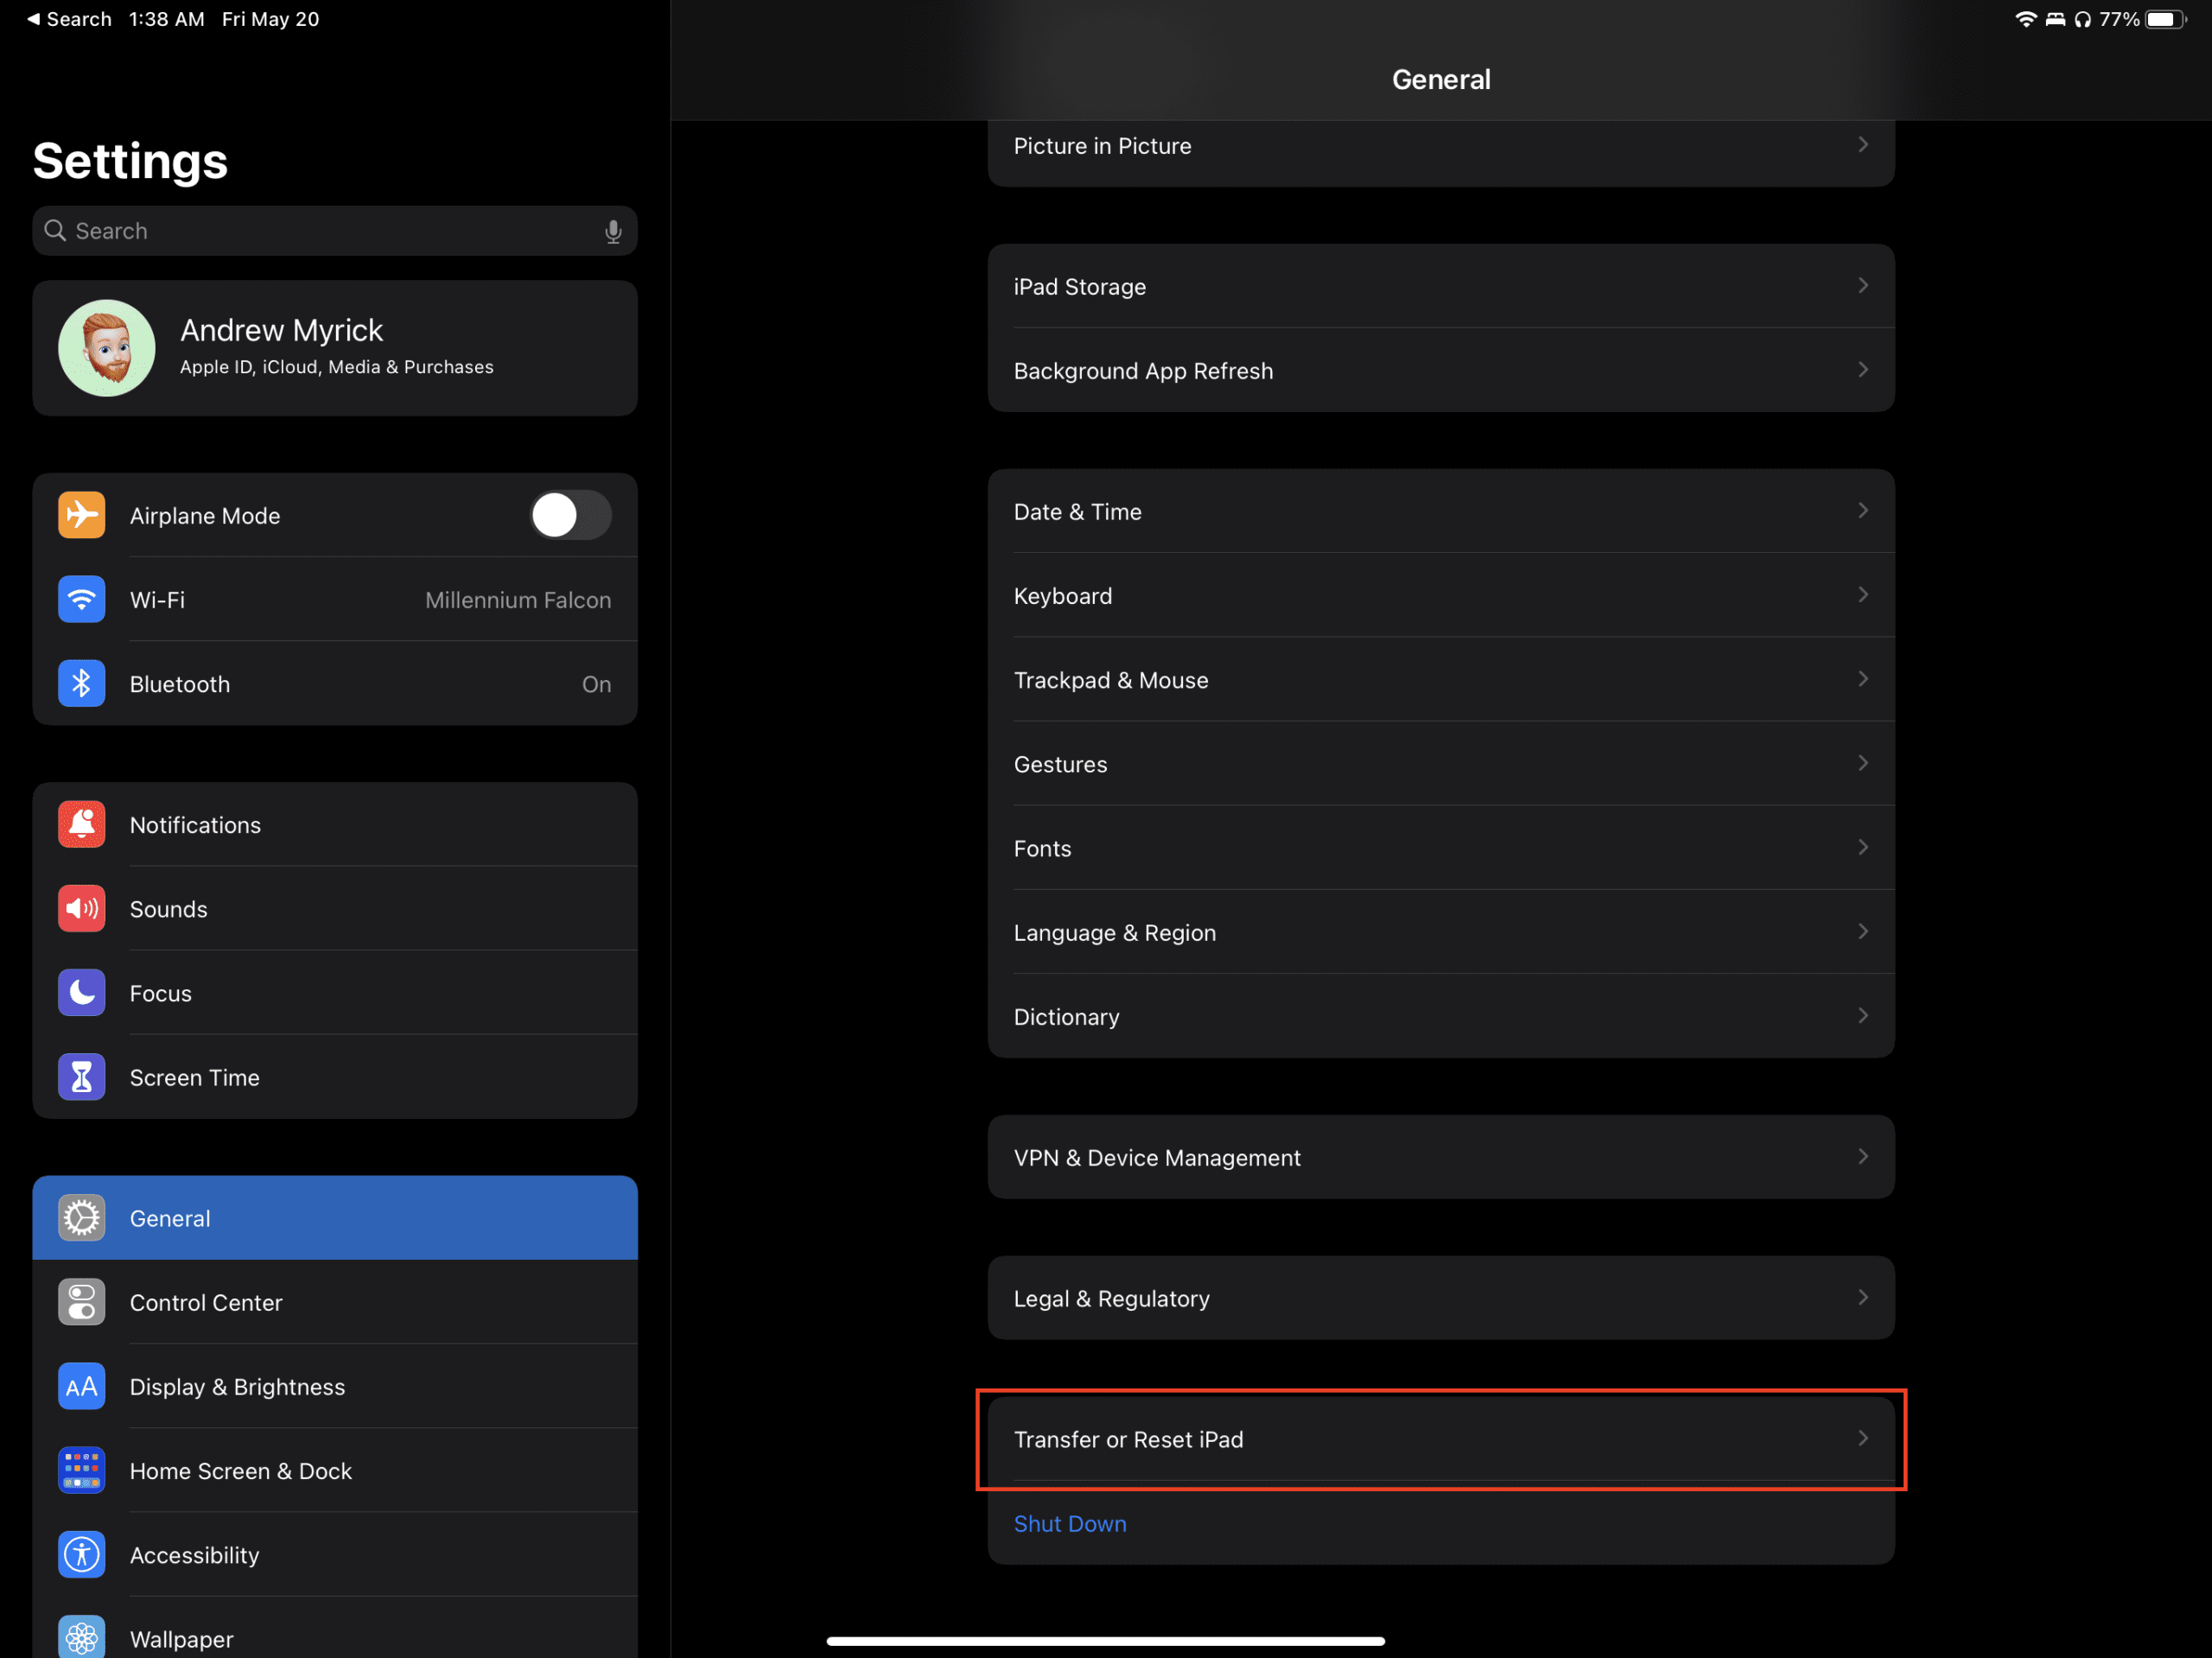Tap the Gestures row label
Viewport: 2212px width, 1658px height.
pos(1060,764)
